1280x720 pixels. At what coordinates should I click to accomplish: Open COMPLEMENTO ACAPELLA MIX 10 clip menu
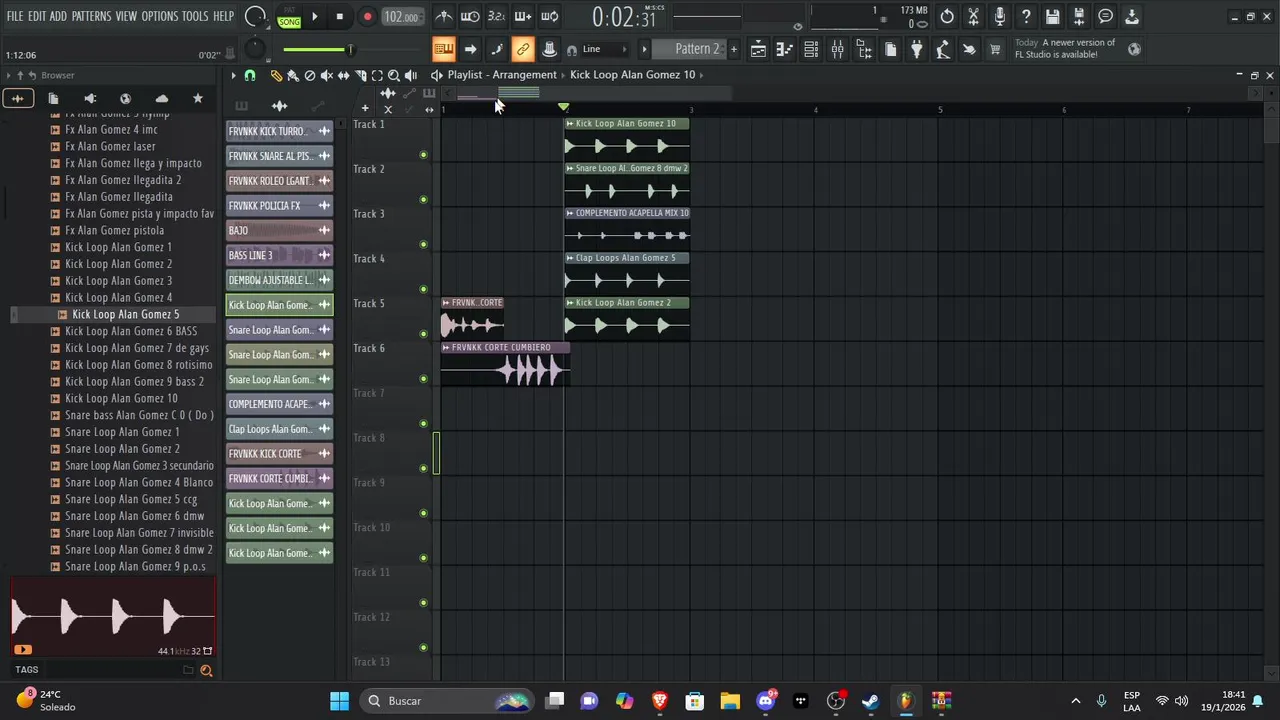(x=570, y=213)
